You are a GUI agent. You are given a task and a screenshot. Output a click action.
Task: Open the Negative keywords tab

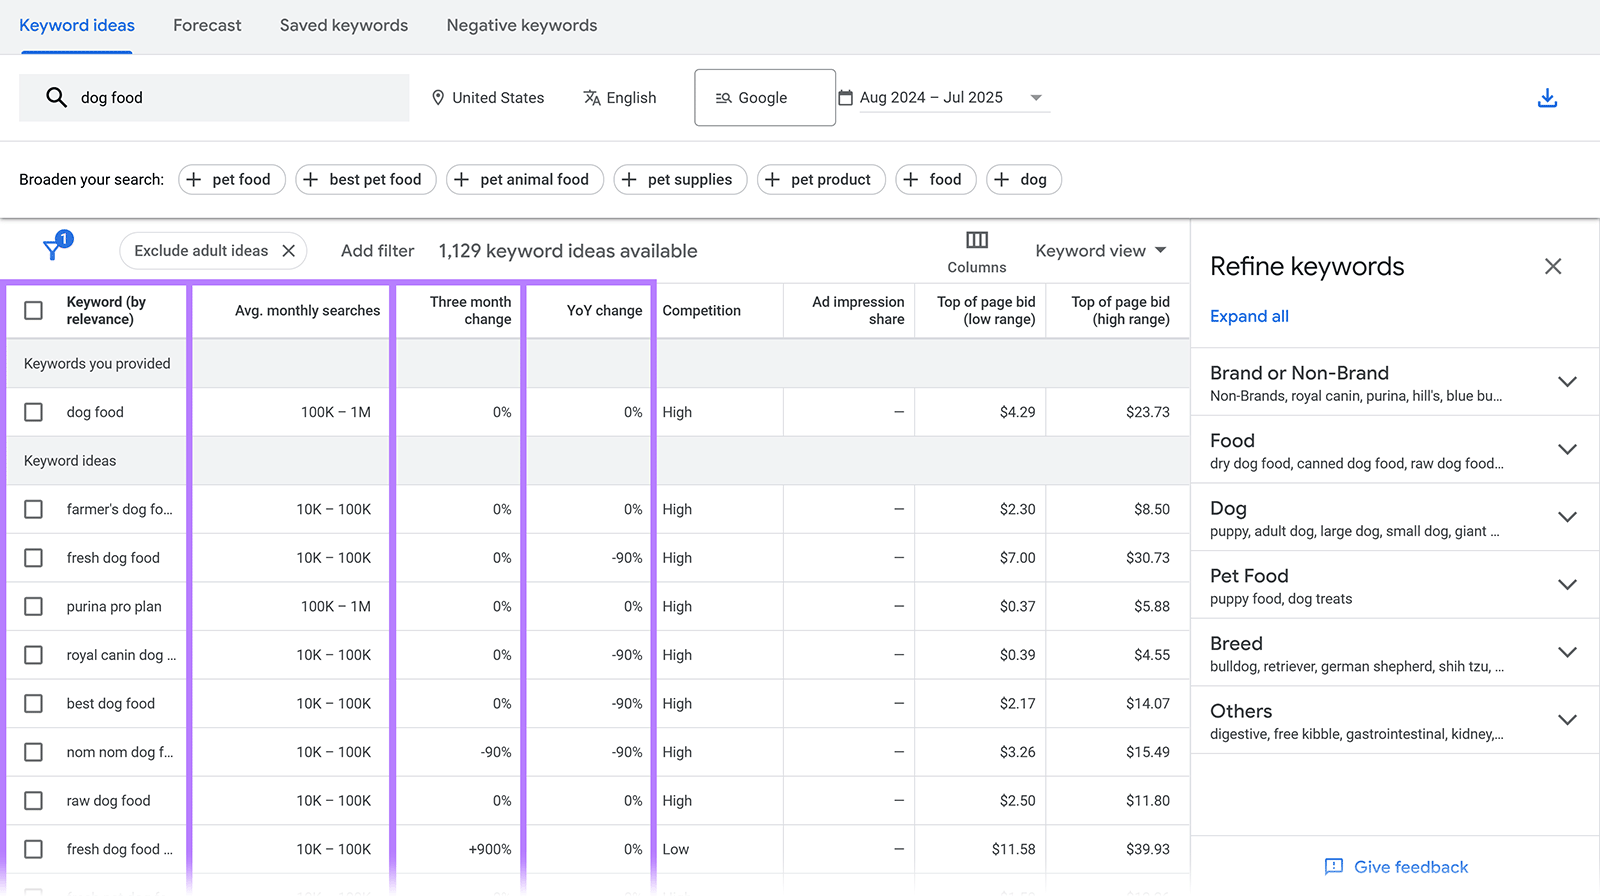point(521,26)
